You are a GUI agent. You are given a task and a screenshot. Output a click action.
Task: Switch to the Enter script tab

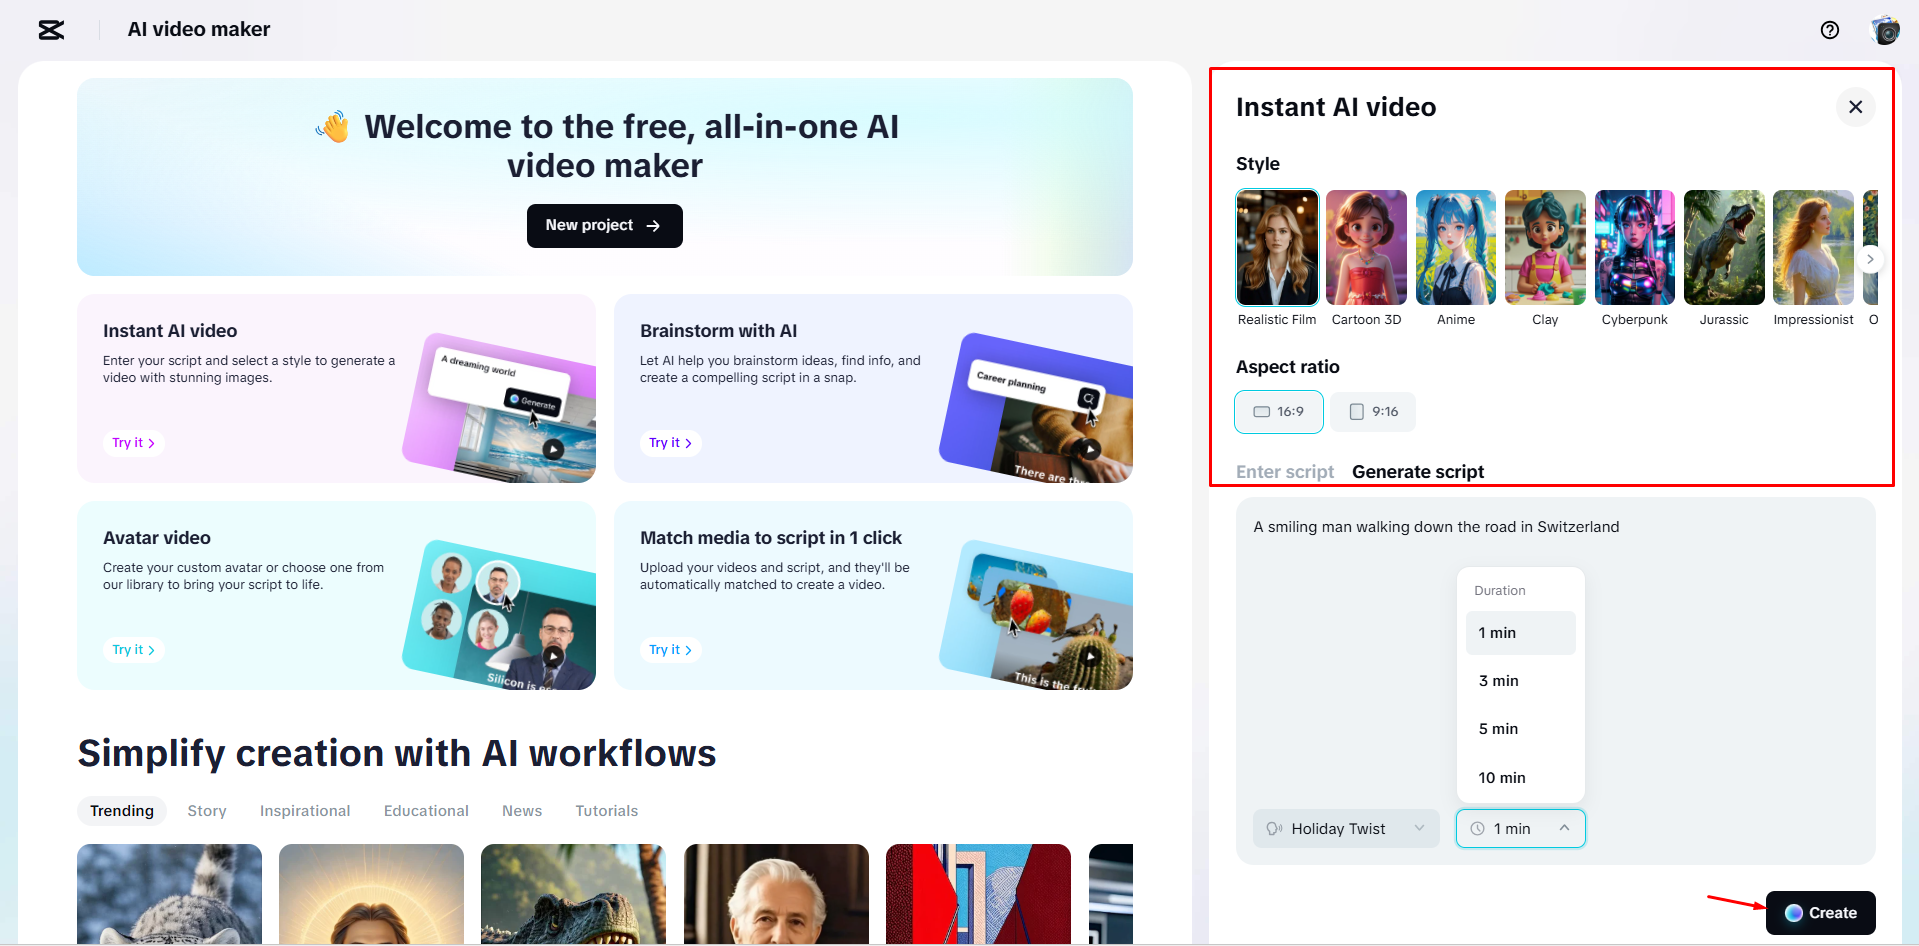1285,472
